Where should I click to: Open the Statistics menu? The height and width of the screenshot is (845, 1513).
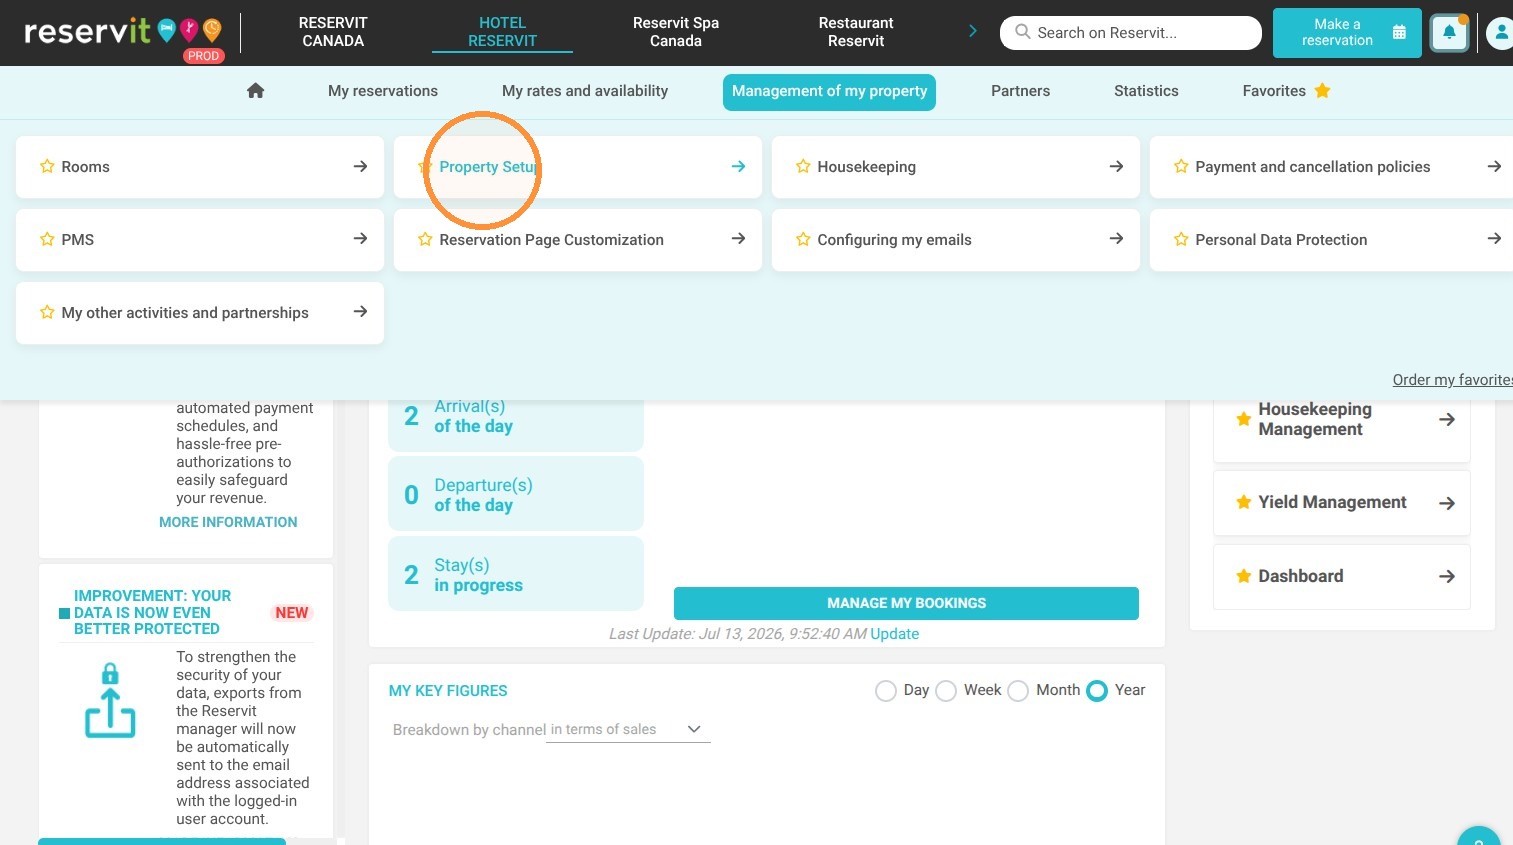[x=1146, y=91]
